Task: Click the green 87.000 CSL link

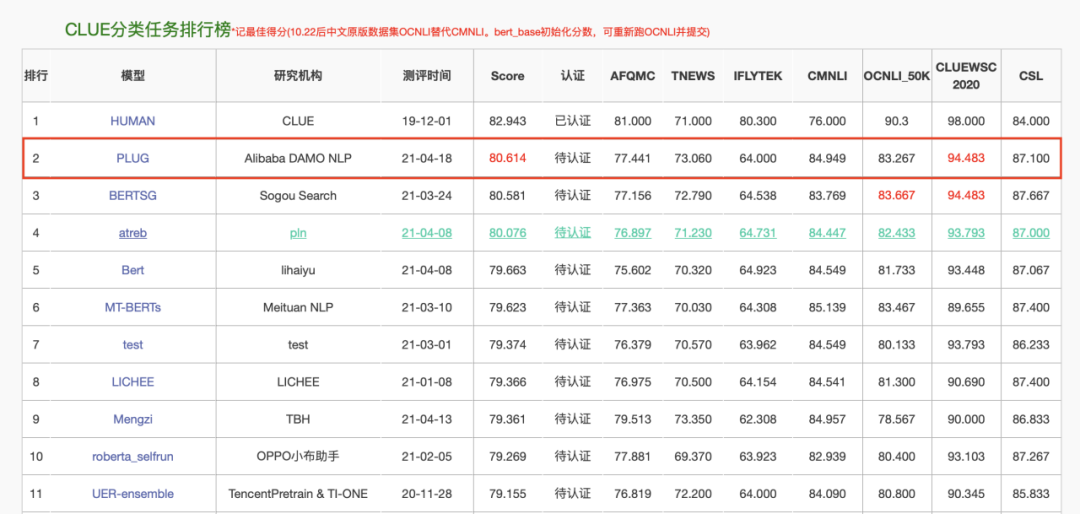Action: point(1031,233)
